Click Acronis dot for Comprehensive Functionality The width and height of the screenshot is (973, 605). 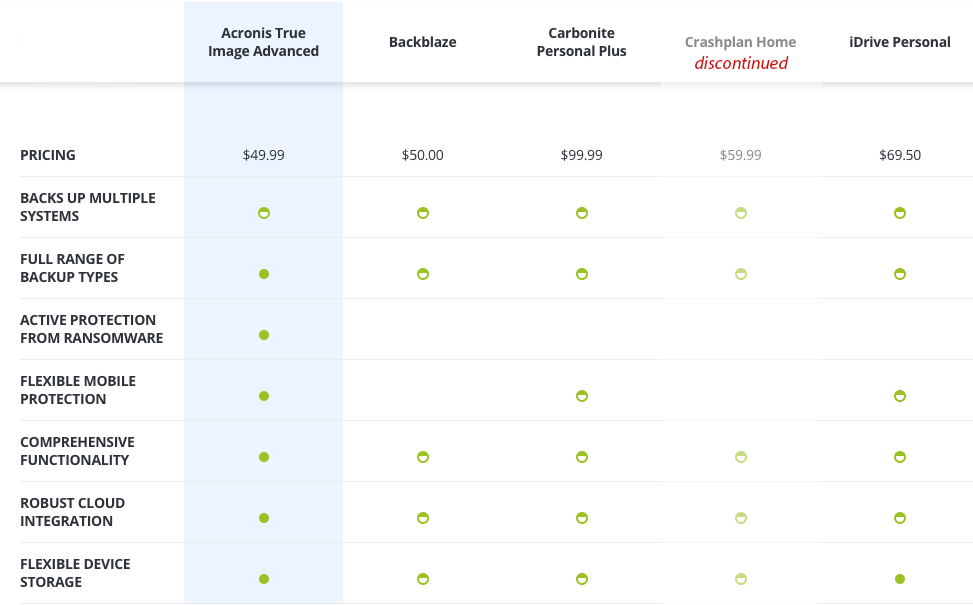coord(264,457)
